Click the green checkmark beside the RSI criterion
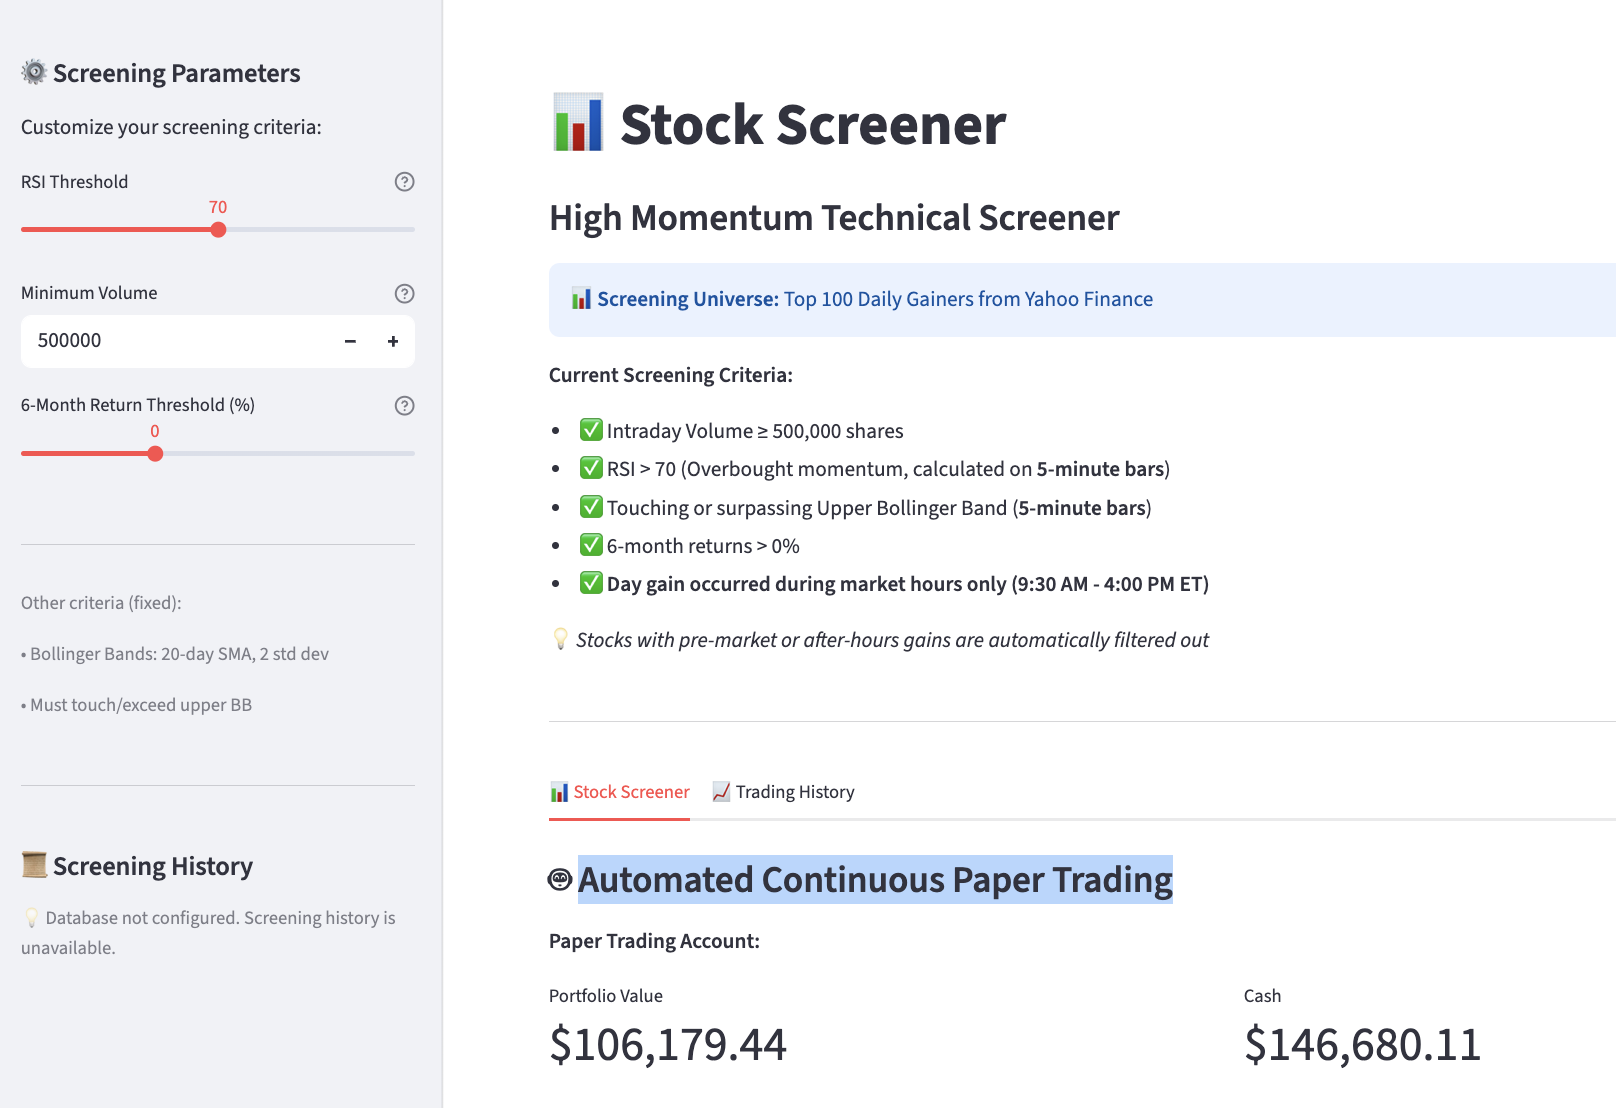The image size is (1616, 1108). pos(590,468)
